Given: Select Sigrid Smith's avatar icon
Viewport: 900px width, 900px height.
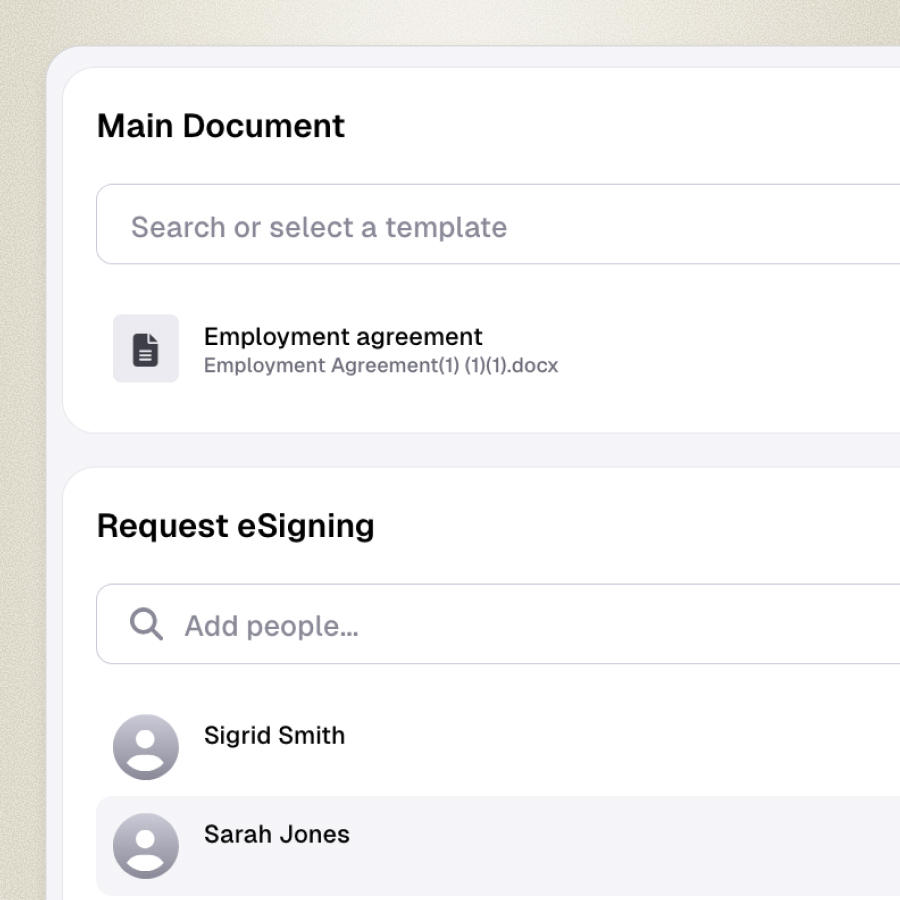Looking at the screenshot, I should pyautogui.click(x=145, y=746).
